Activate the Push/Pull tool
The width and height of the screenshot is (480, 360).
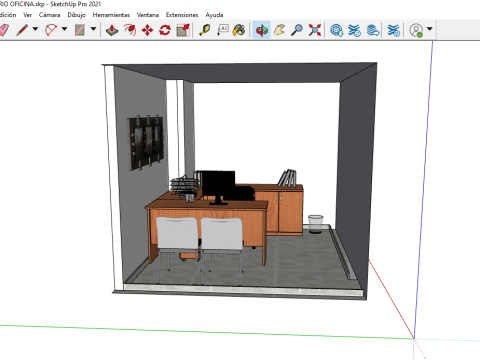pos(112,30)
